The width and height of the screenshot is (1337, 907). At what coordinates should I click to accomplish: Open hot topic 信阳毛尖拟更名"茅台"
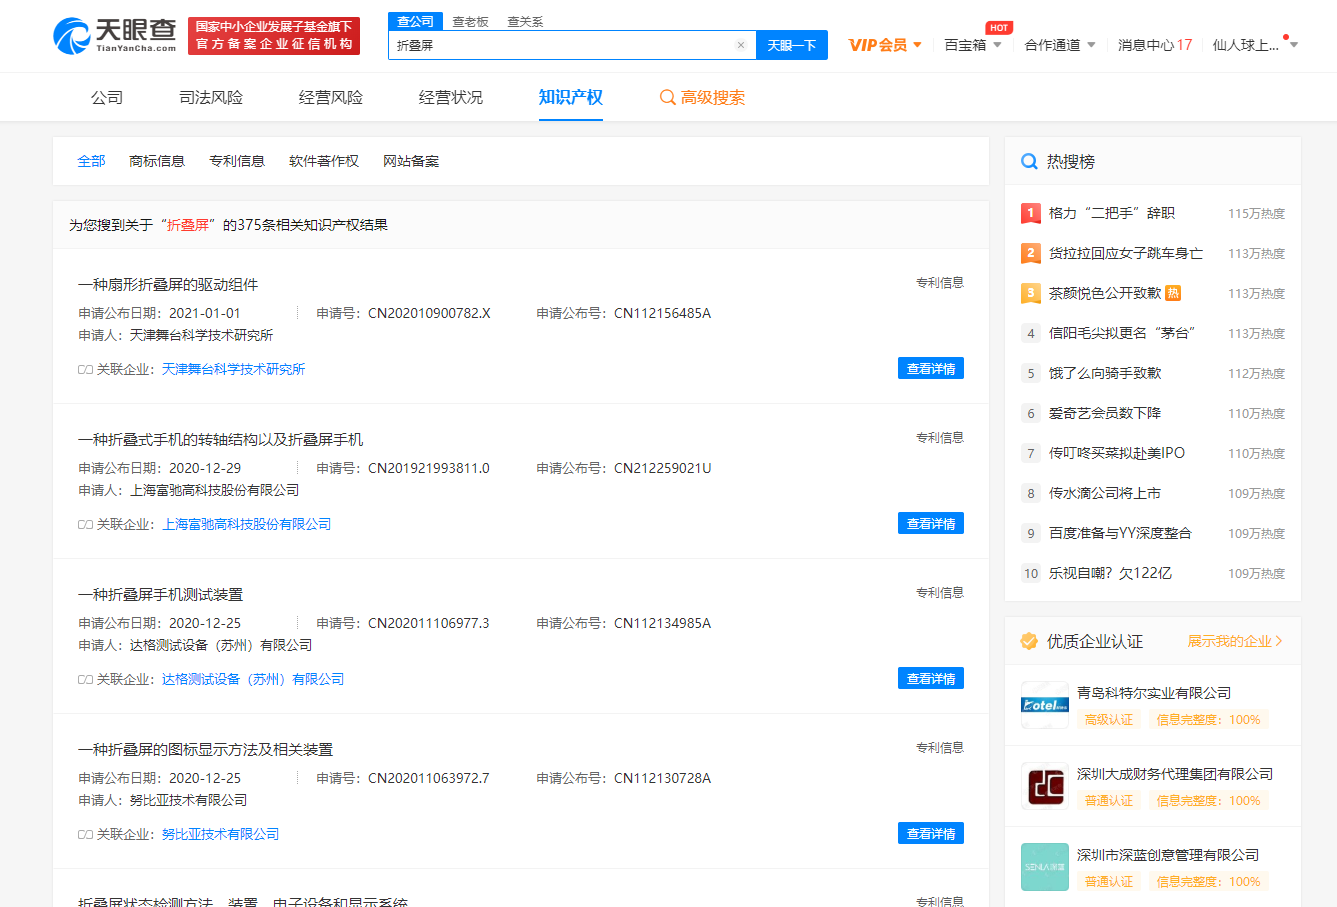[1122, 333]
